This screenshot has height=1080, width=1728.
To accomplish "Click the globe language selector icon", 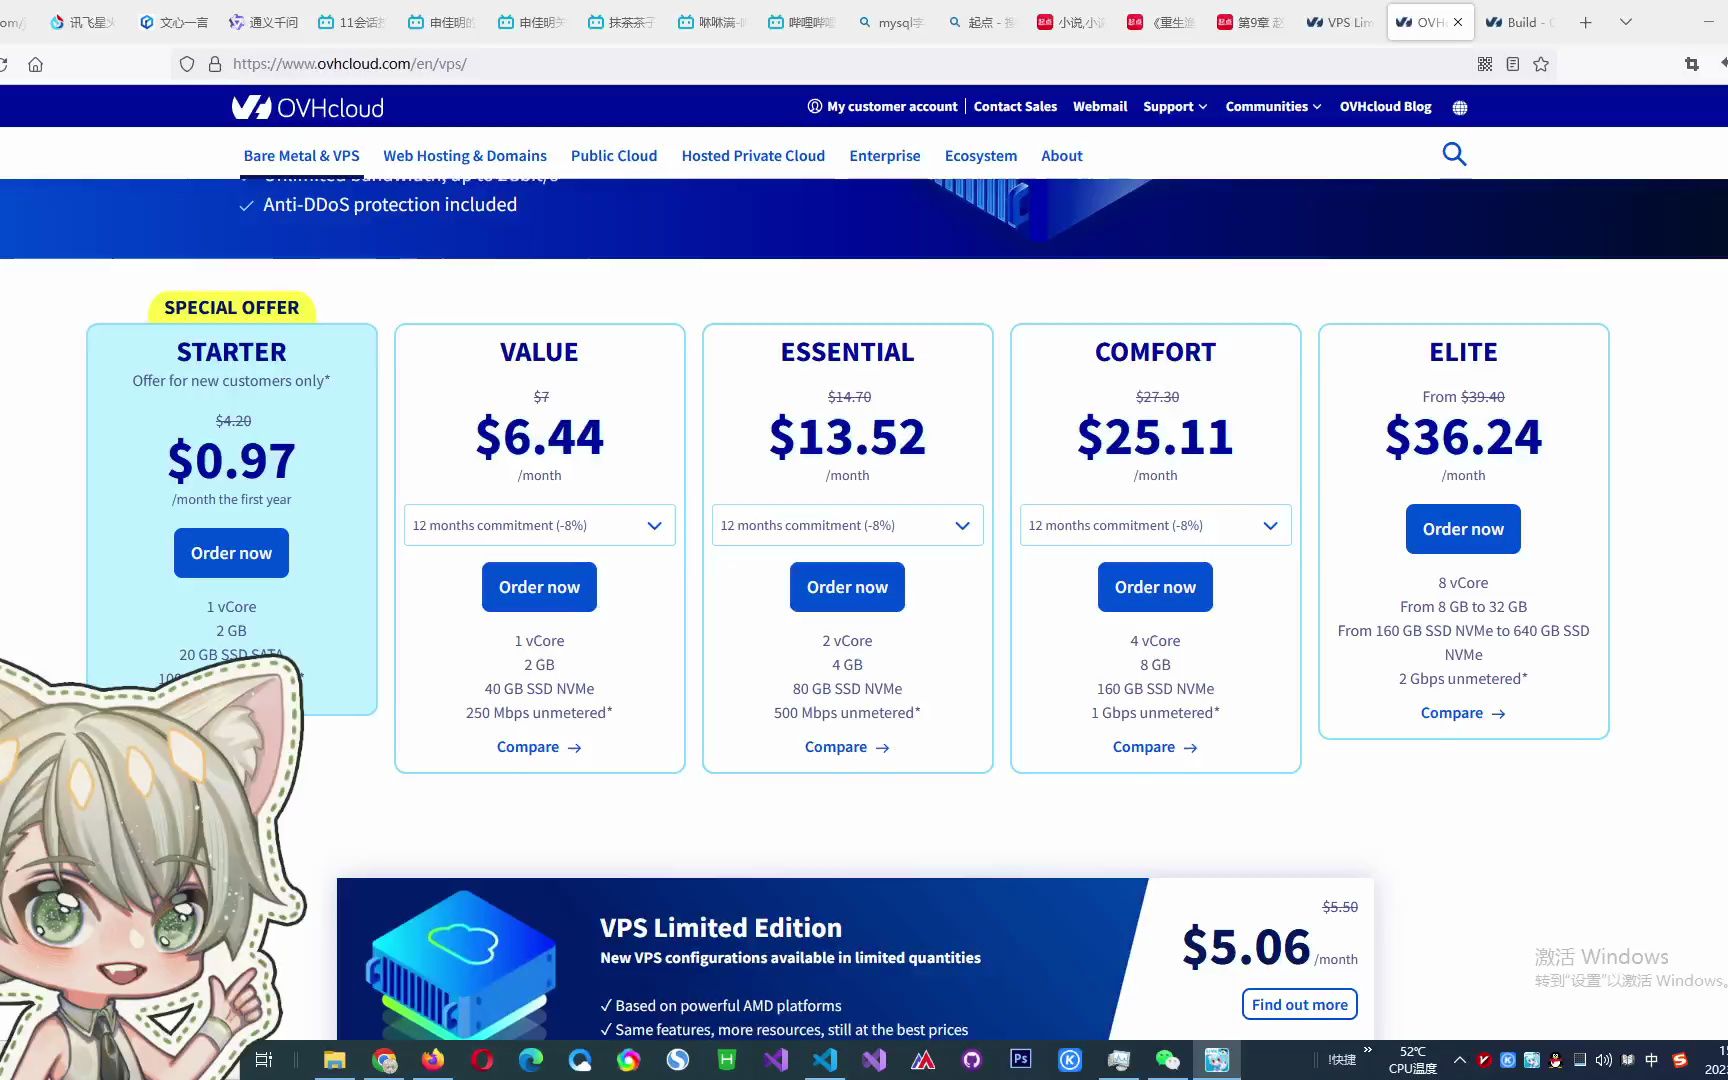I will pos(1460,107).
